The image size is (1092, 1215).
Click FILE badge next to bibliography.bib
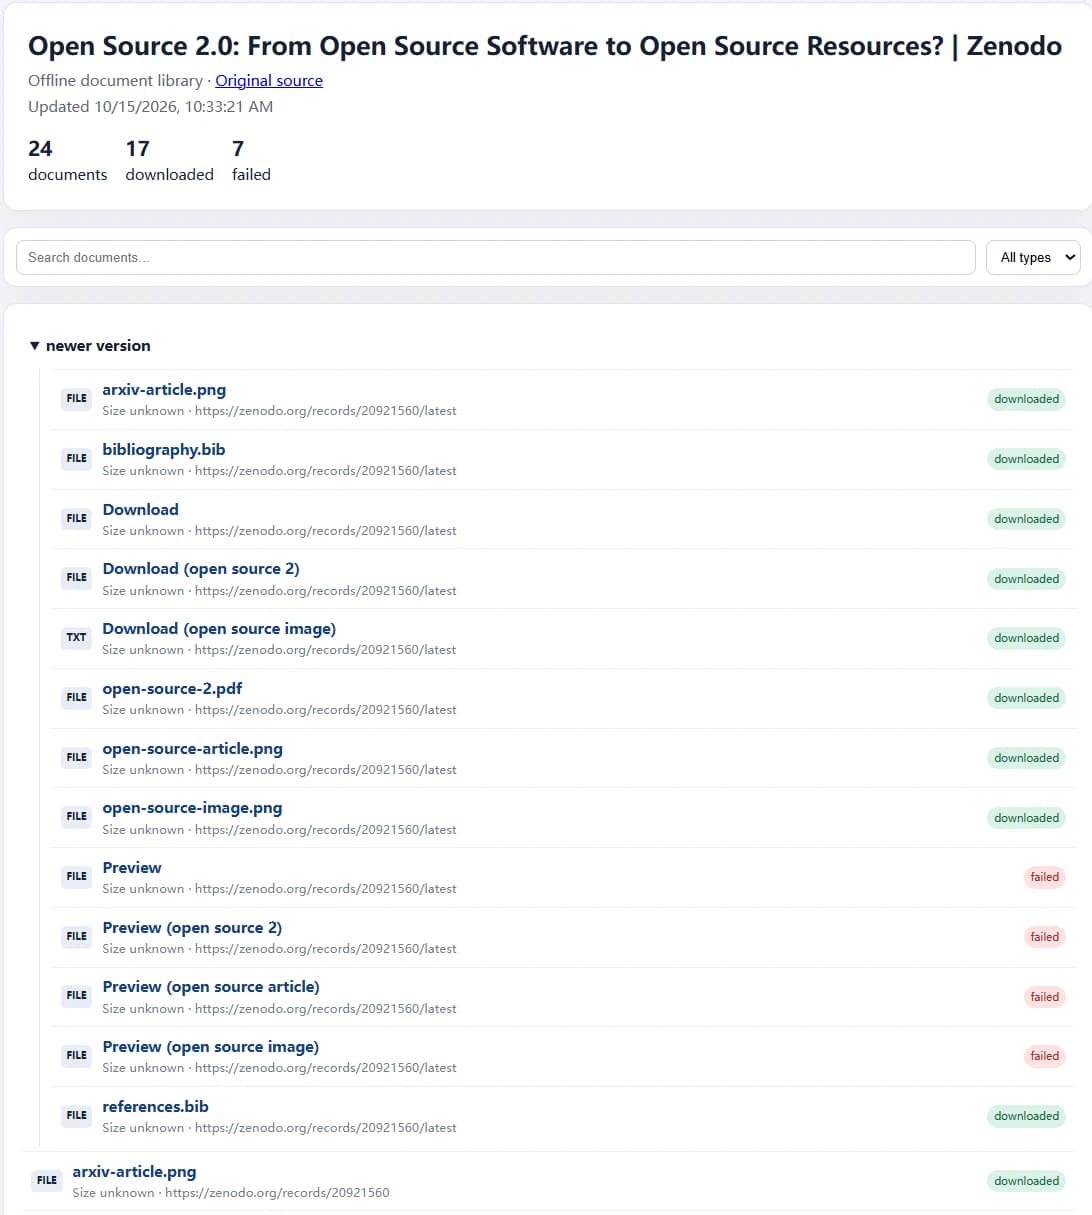(x=77, y=458)
